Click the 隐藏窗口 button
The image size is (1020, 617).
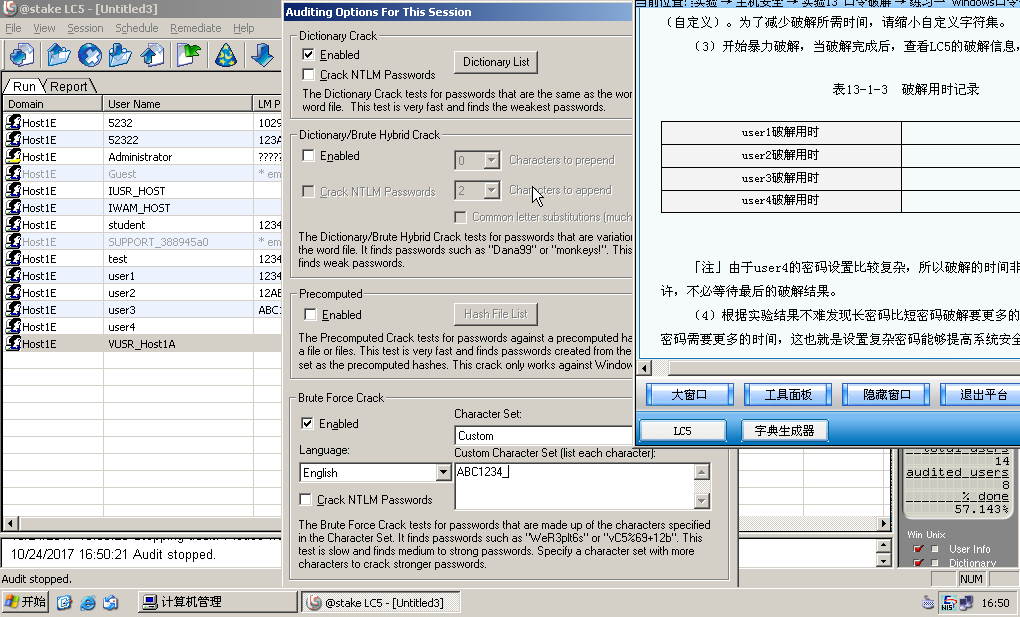point(887,394)
